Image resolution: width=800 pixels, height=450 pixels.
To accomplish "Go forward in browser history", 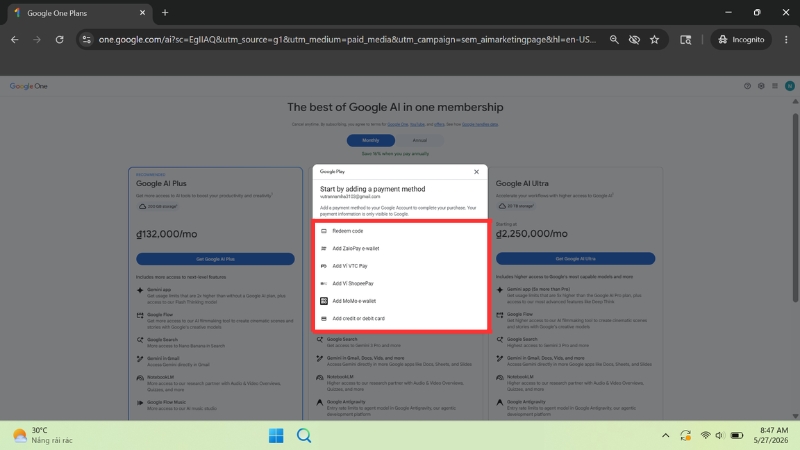I will pos(37,39).
